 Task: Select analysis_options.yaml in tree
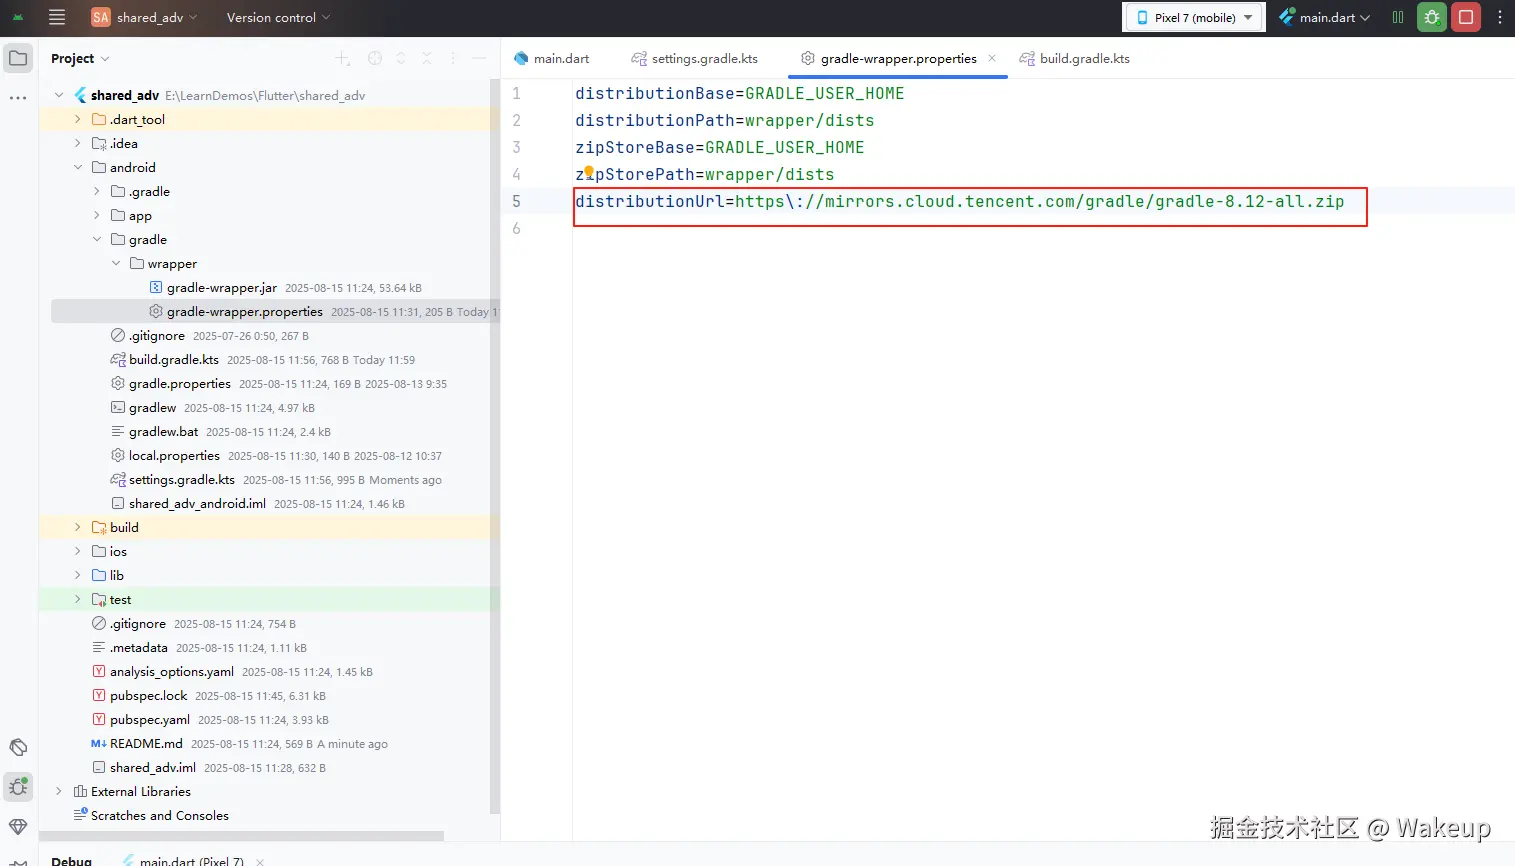(172, 671)
